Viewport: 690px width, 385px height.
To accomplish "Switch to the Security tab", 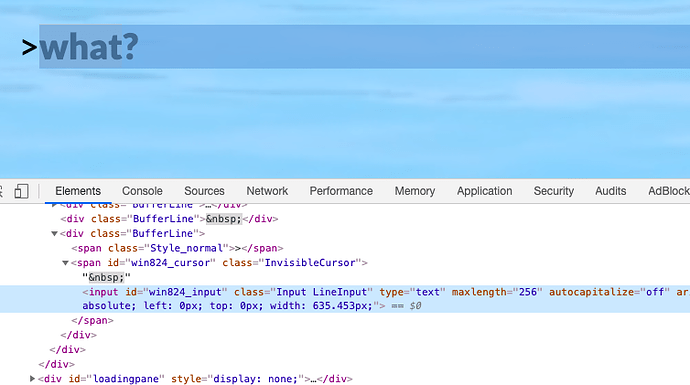I will pos(554,191).
